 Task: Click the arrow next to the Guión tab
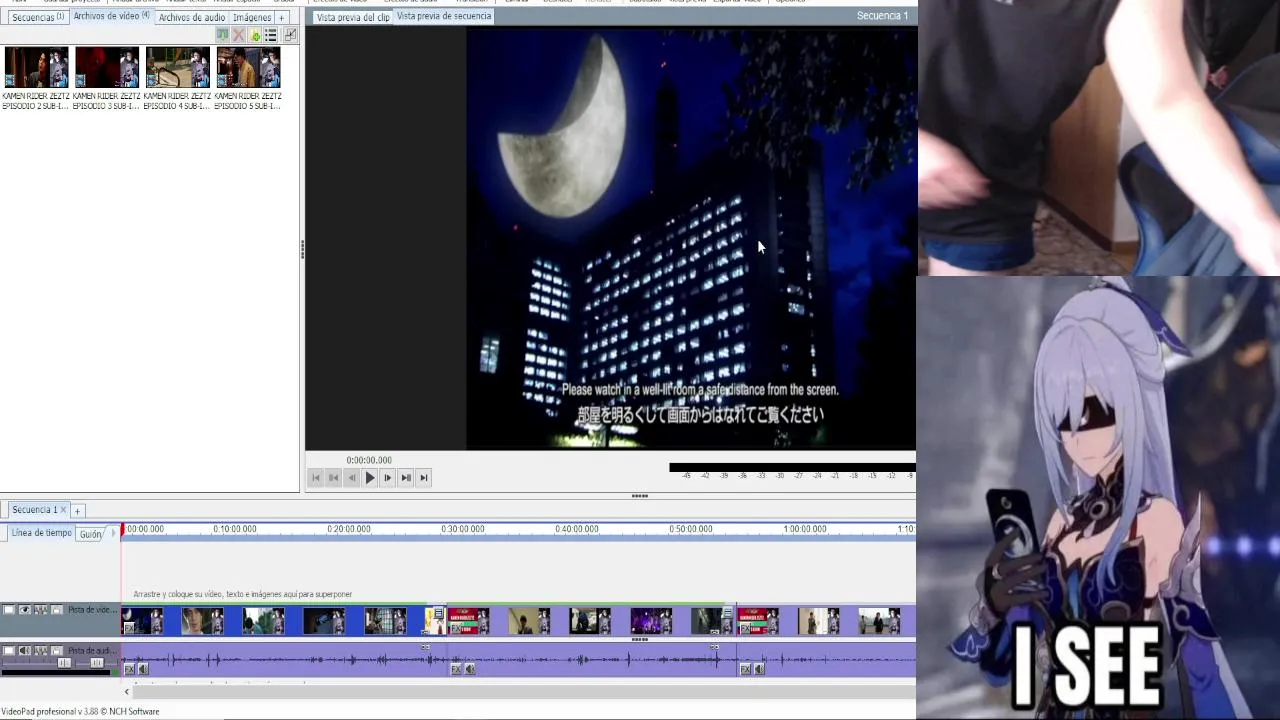[113, 534]
